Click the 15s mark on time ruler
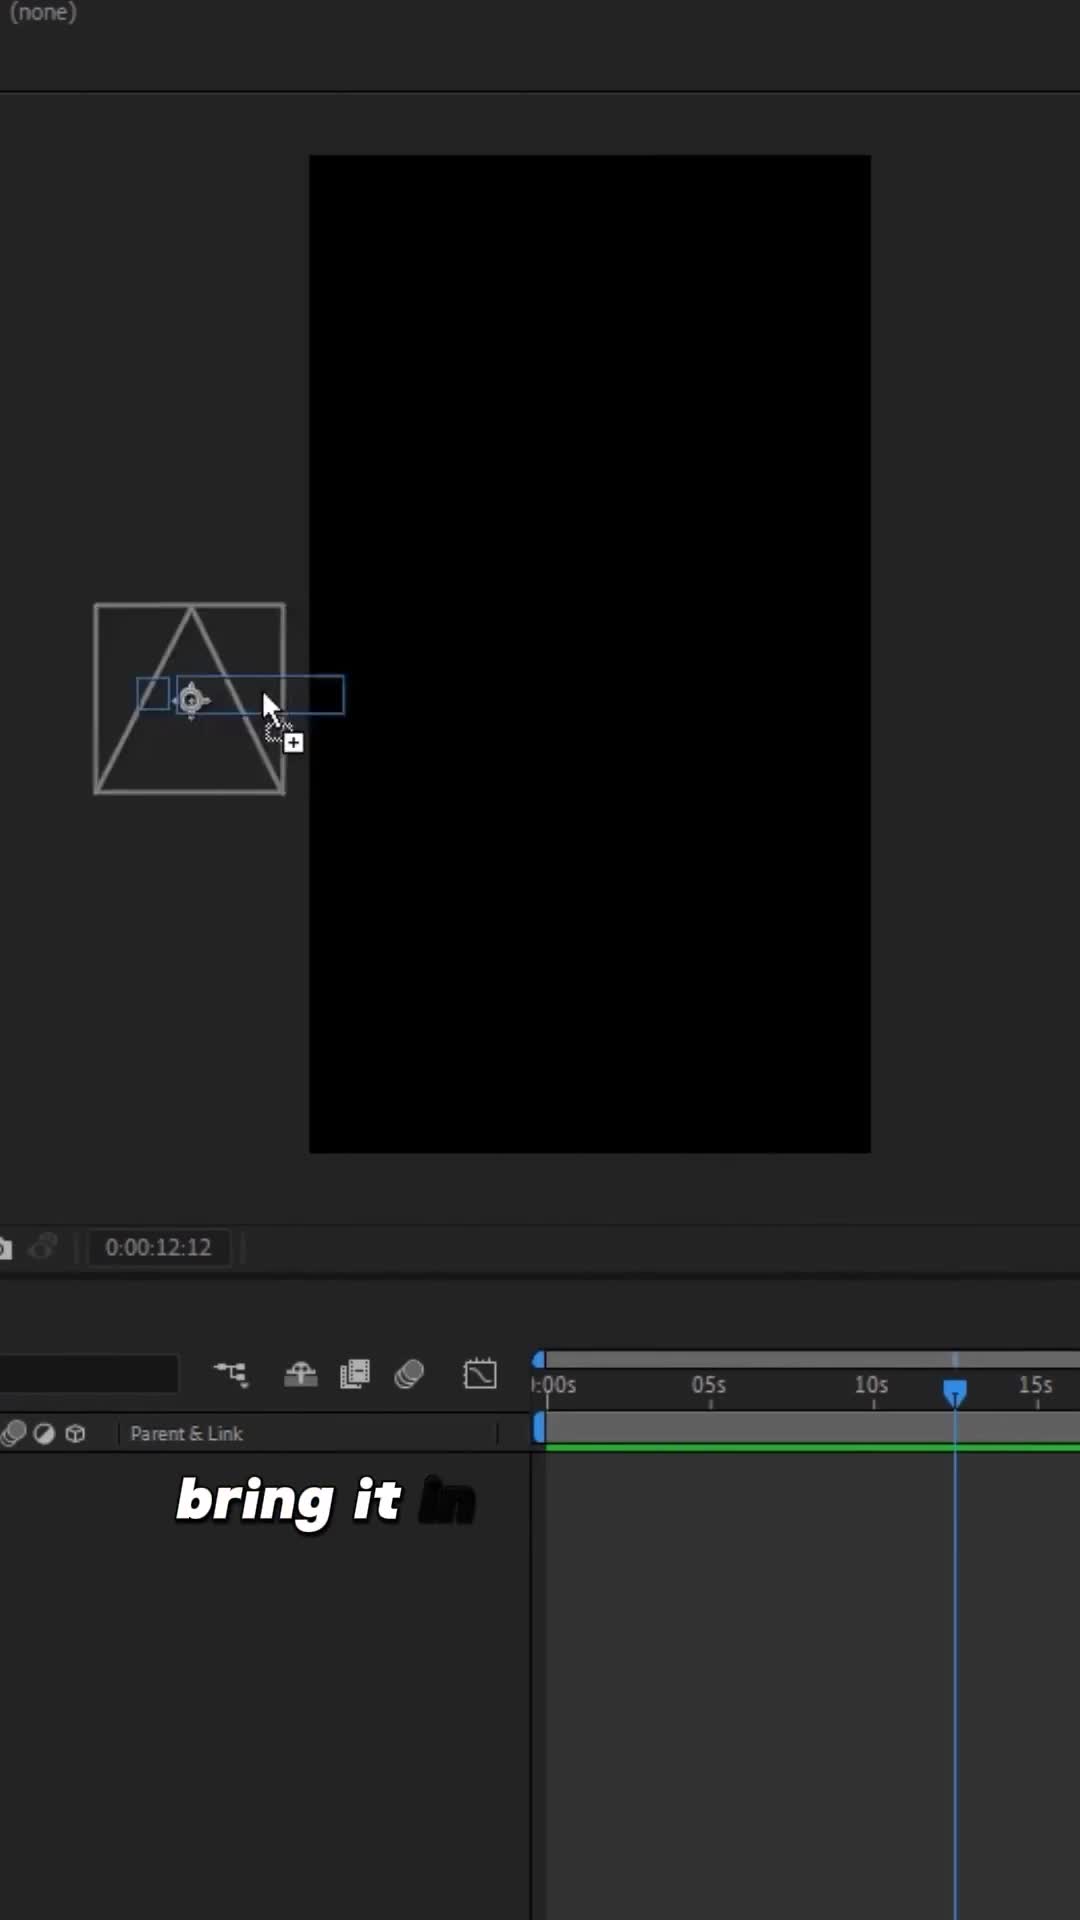This screenshot has width=1080, height=1920. tap(1035, 1385)
